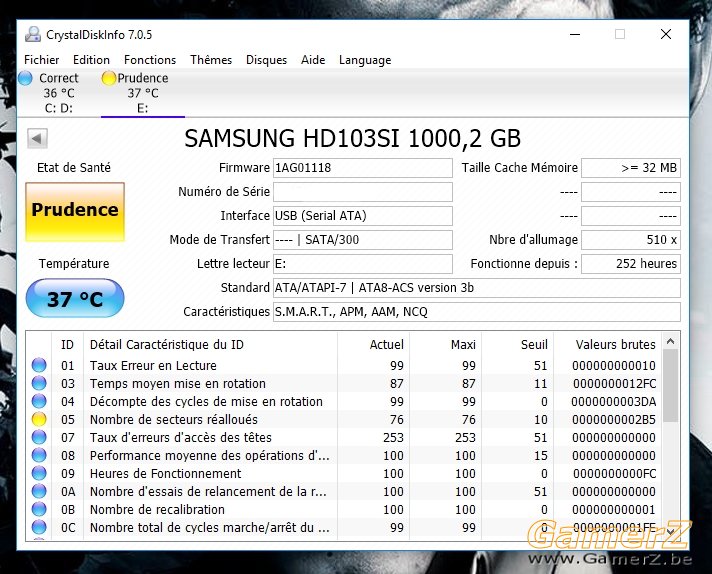Select row Nombre de recalibration

(x=344, y=510)
